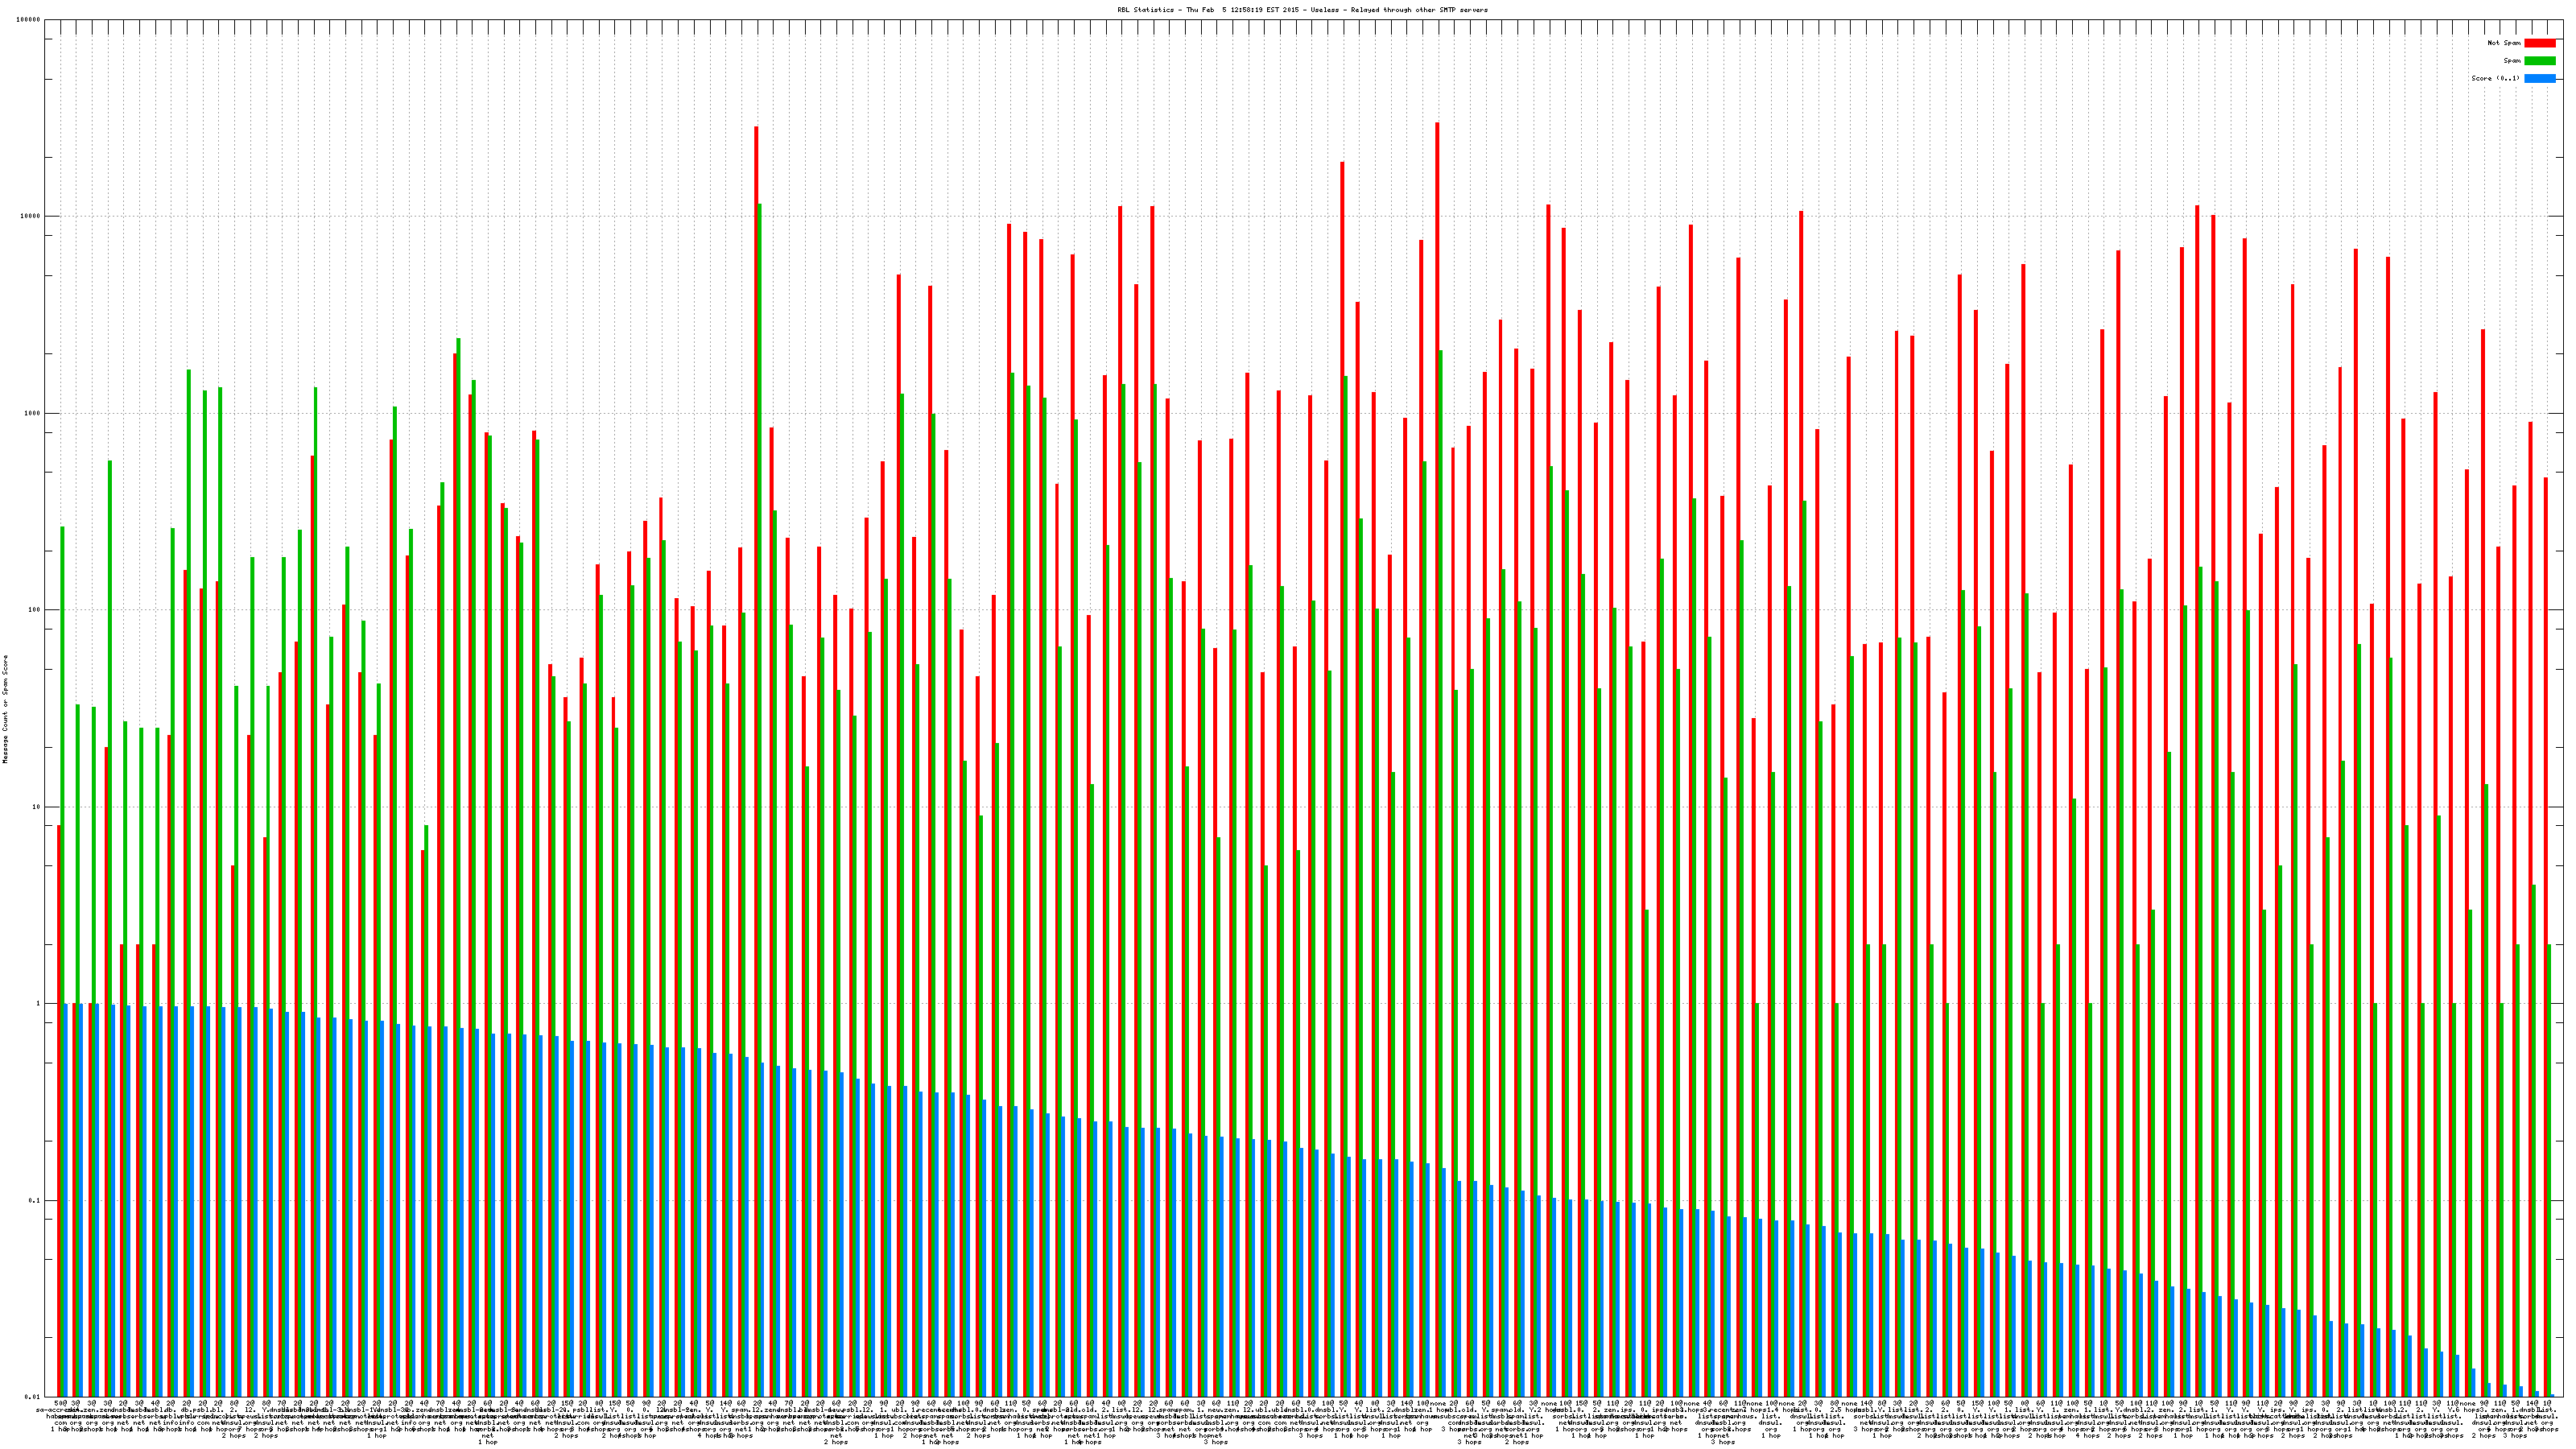Click the RBL Statistics chart title

[1302, 10]
